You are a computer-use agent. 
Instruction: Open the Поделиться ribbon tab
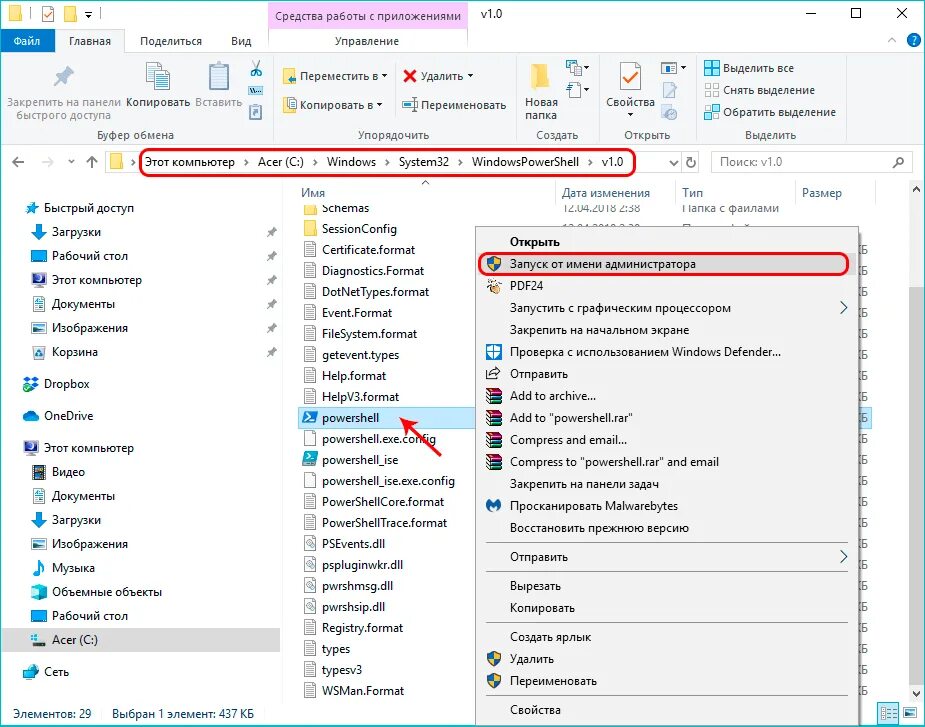click(x=170, y=41)
